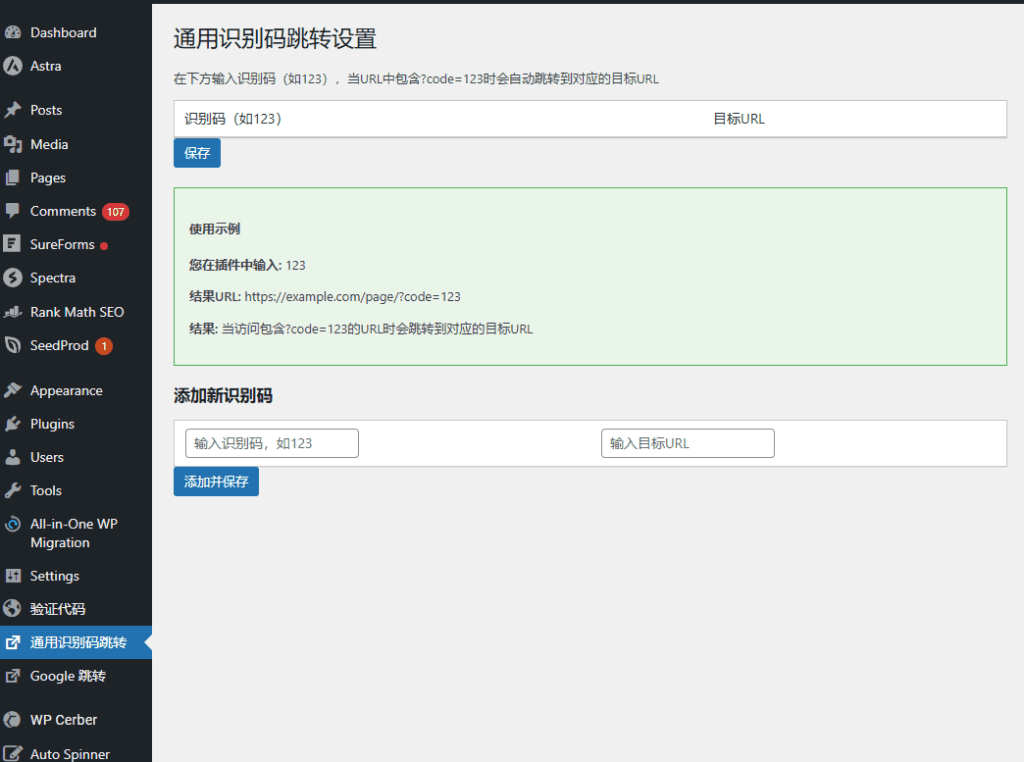This screenshot has height=762, width=1024.
Task: Click the Pages icon in sidebar
Action: click(x=12, y=178)
